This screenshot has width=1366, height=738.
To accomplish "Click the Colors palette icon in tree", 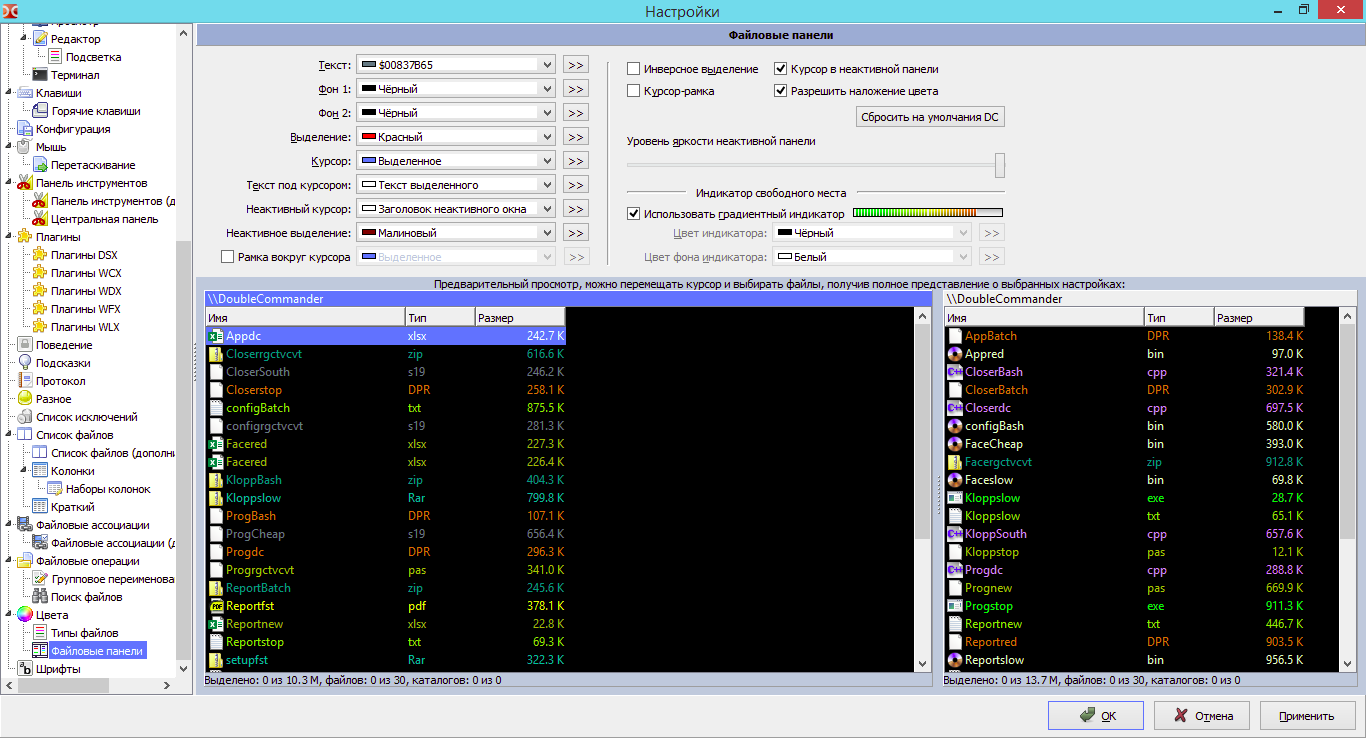I will (x=24, y=615).
